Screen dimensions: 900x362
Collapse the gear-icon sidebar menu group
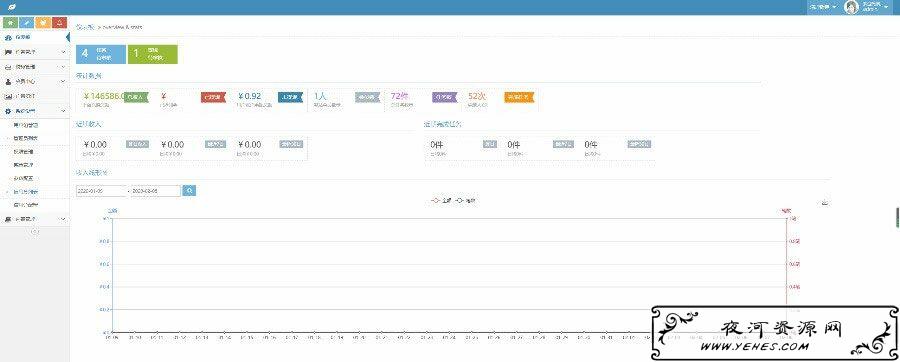click(x=34, y=111)
